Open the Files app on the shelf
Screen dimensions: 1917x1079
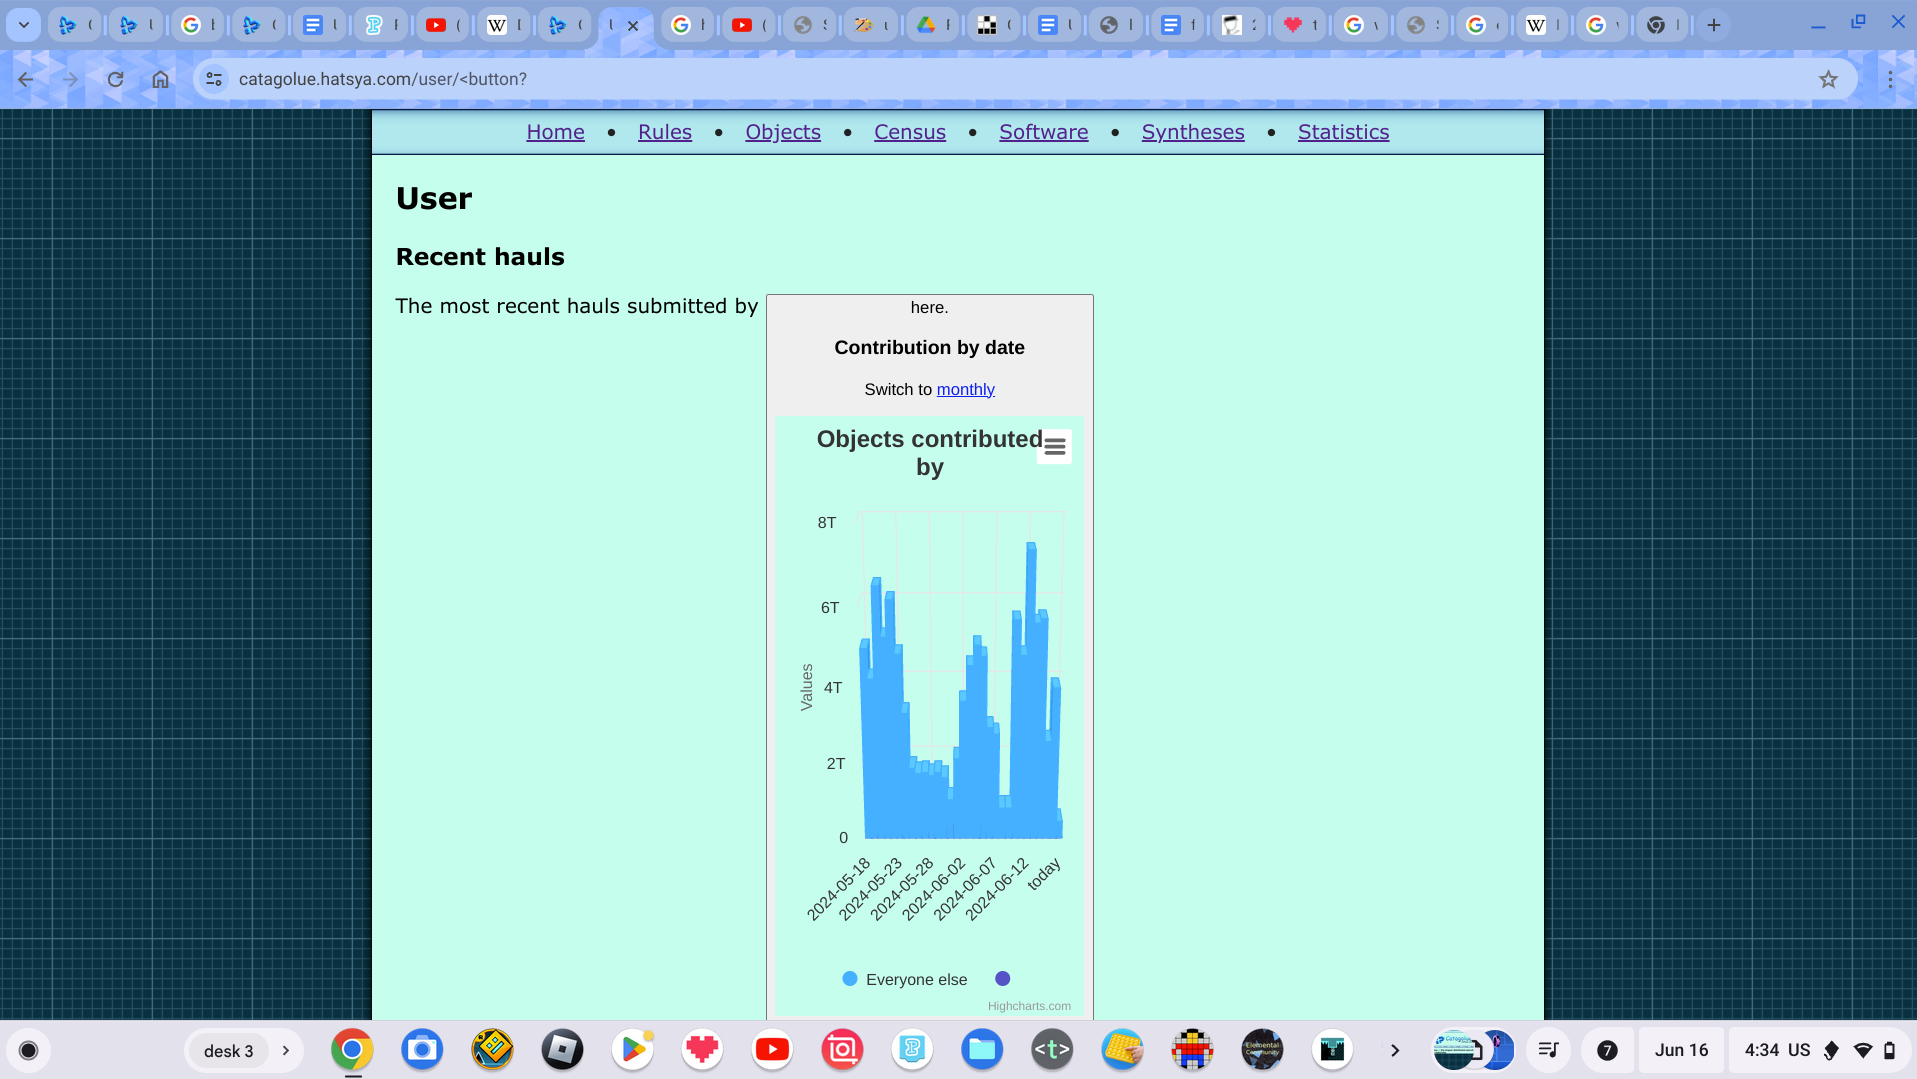[x=982, y=1050]
